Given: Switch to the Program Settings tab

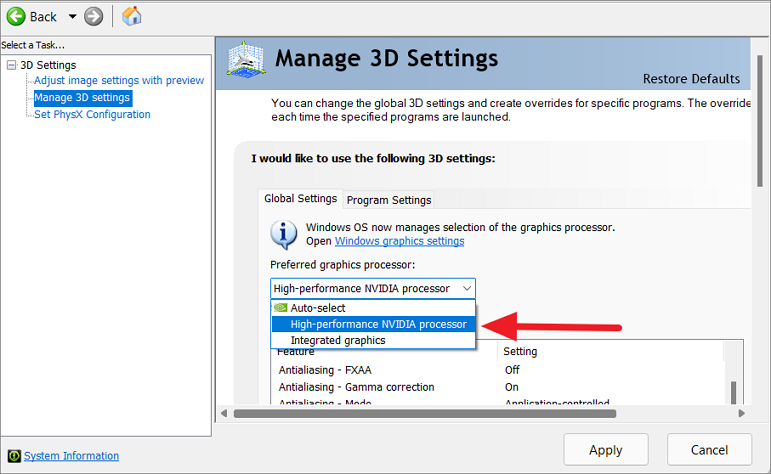Looking at the screenshot, I should pos(388,200).
